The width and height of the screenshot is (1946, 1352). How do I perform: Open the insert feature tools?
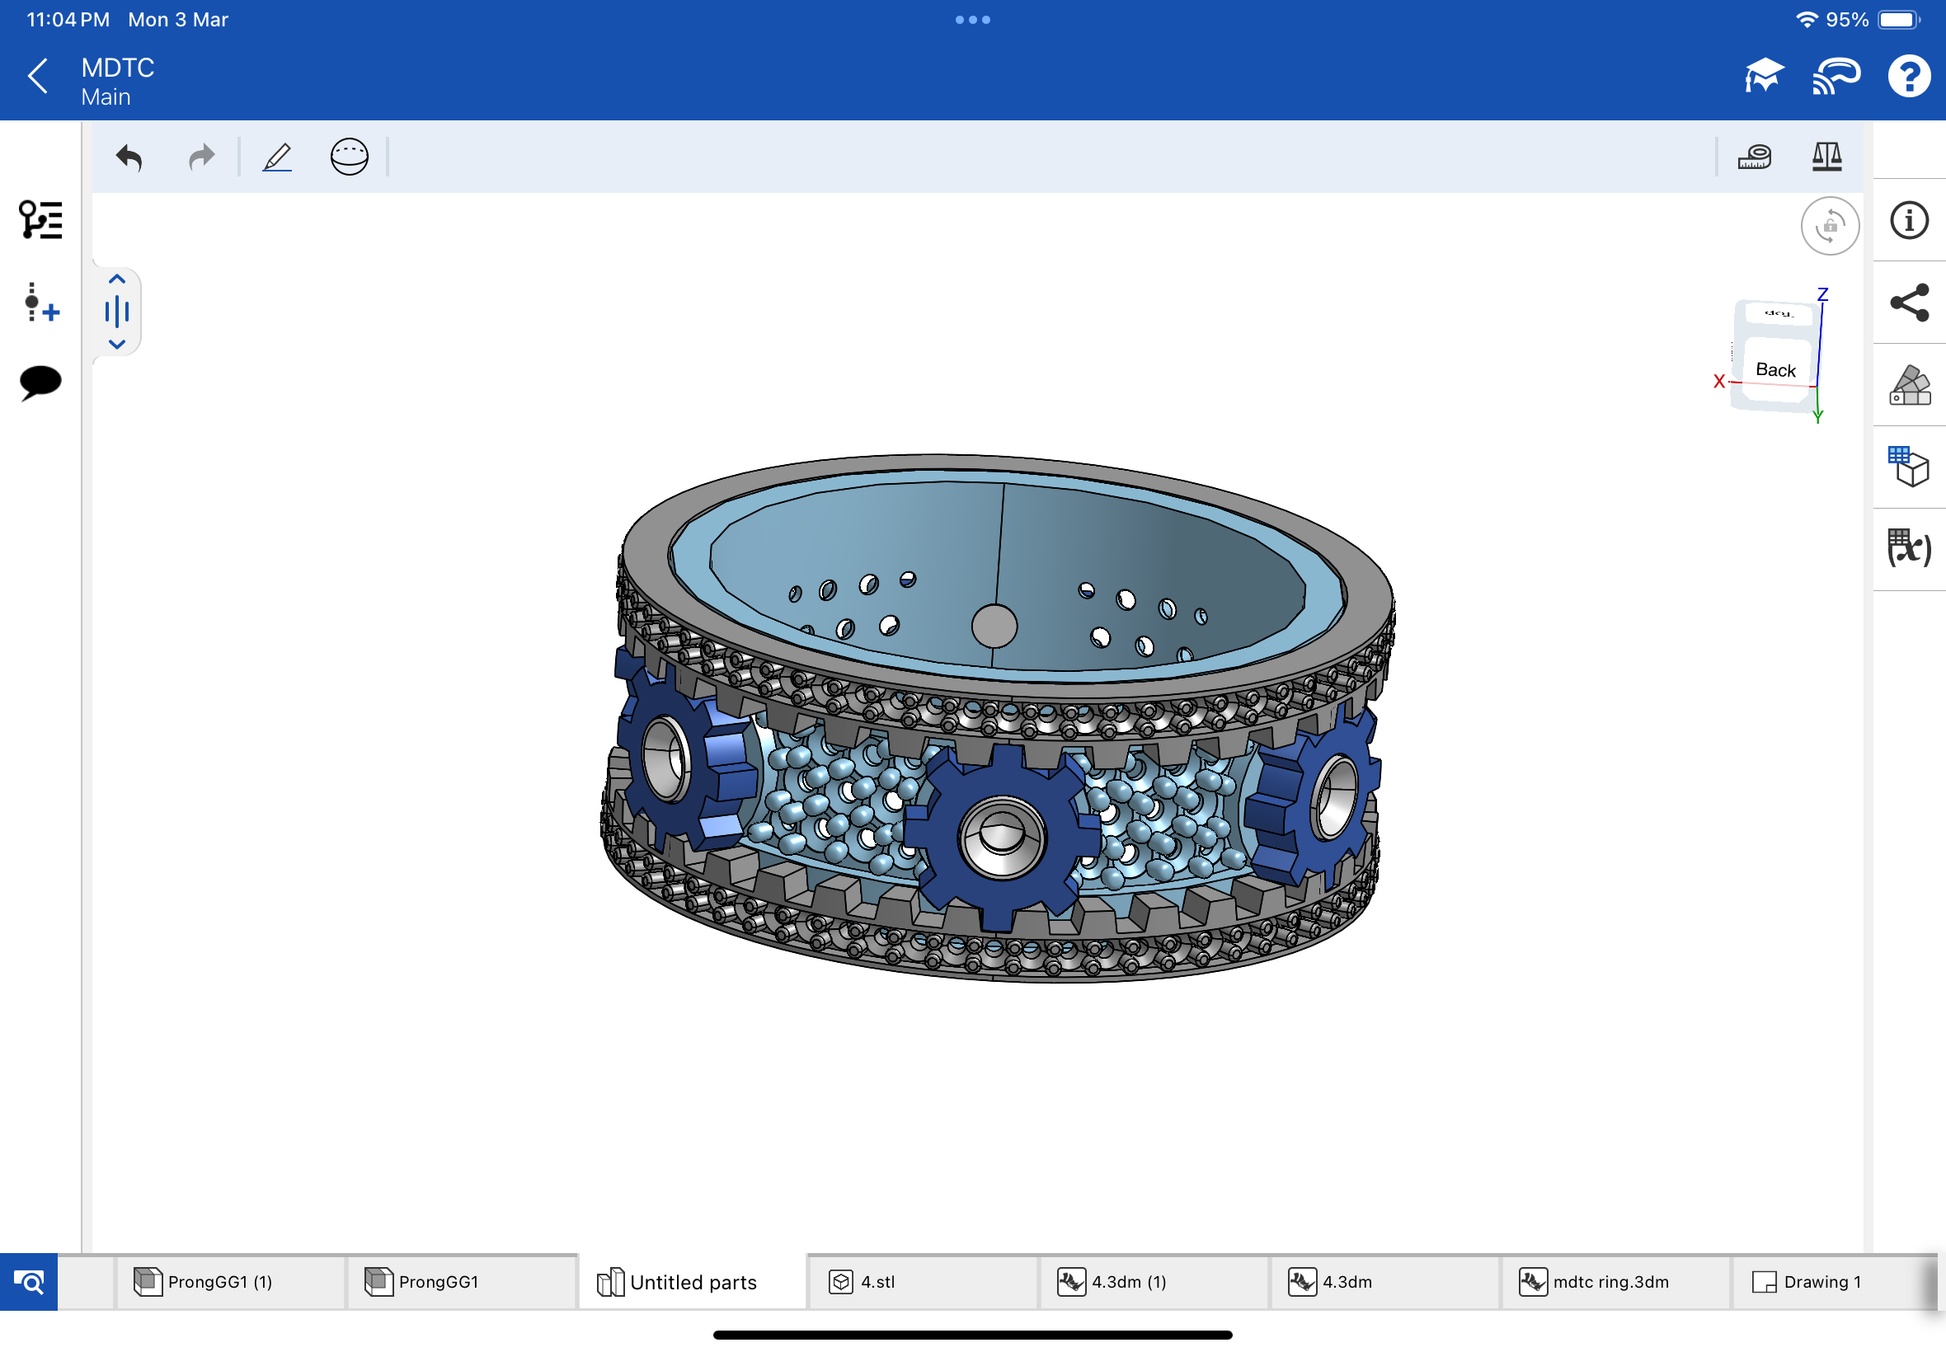(x=40, y=302)
